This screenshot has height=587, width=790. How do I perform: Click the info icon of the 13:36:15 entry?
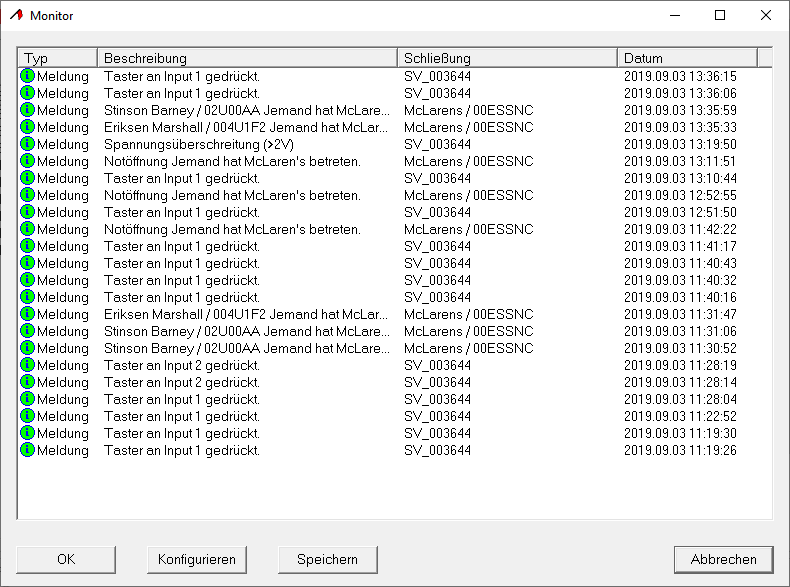click(x=27, y=76)
